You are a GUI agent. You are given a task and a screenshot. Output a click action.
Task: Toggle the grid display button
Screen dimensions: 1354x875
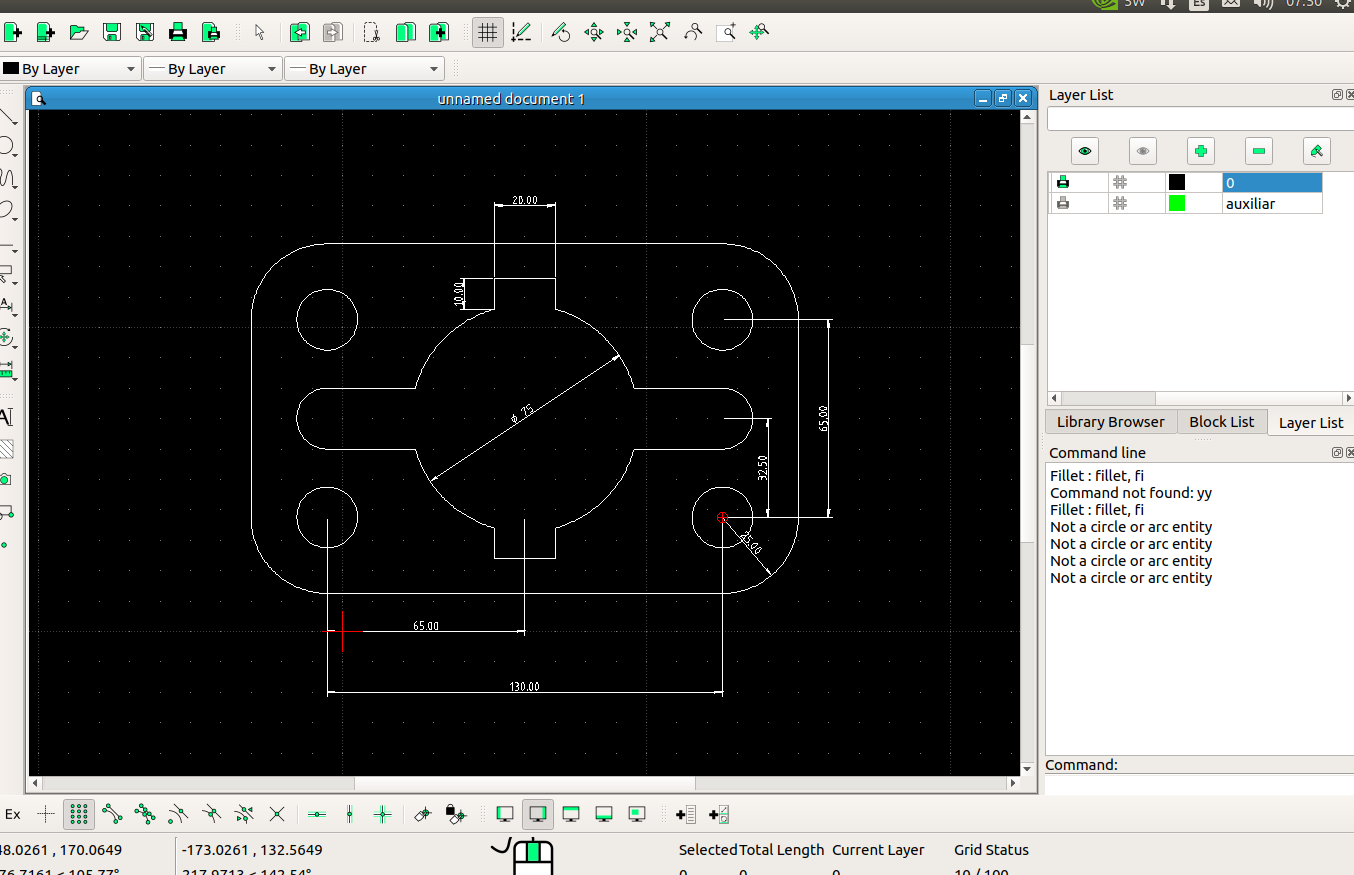pyautogui.click(x=487, y=32)
